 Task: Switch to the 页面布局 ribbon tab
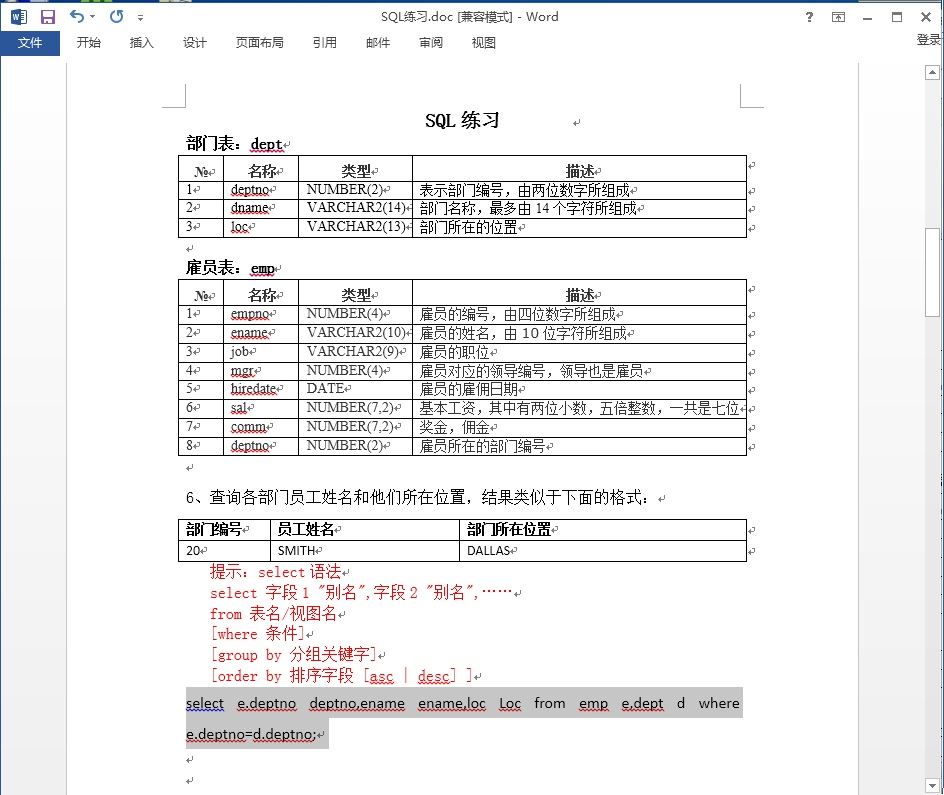259,43
